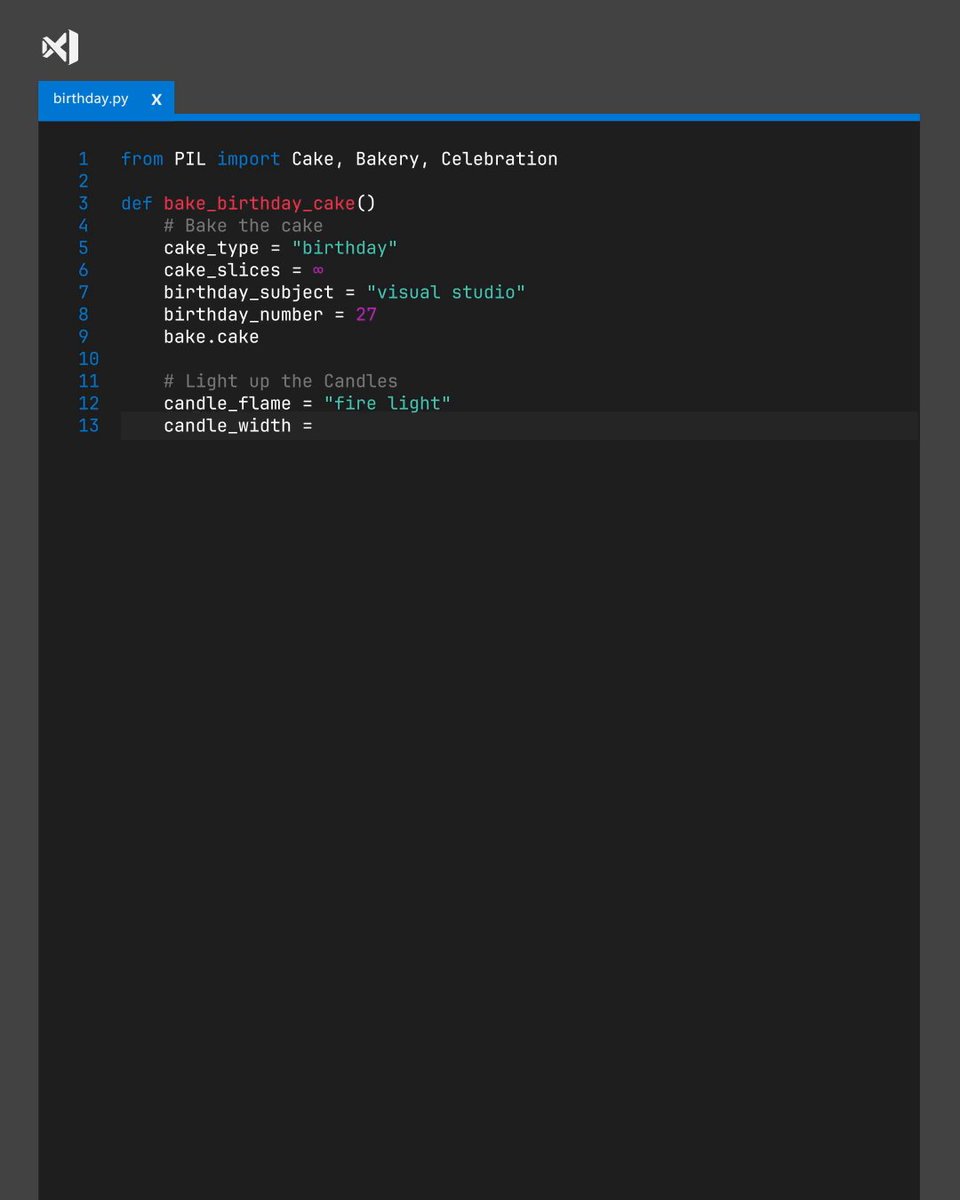Click the 'def' keyword on line 3
Screen dimensions: 960x1200
pos(137,203)
